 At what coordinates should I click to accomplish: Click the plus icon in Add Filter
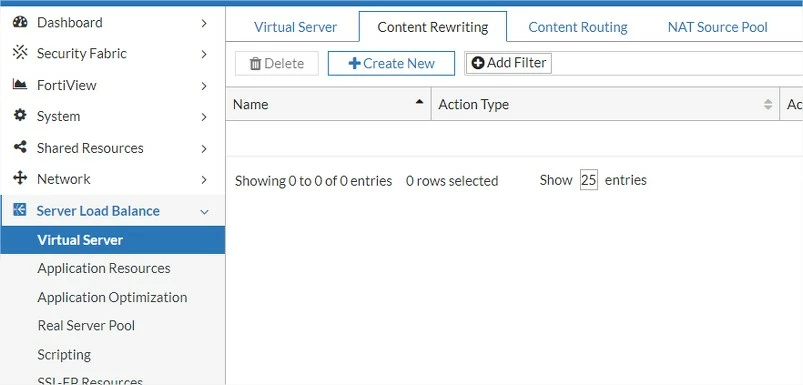(477, 63)
